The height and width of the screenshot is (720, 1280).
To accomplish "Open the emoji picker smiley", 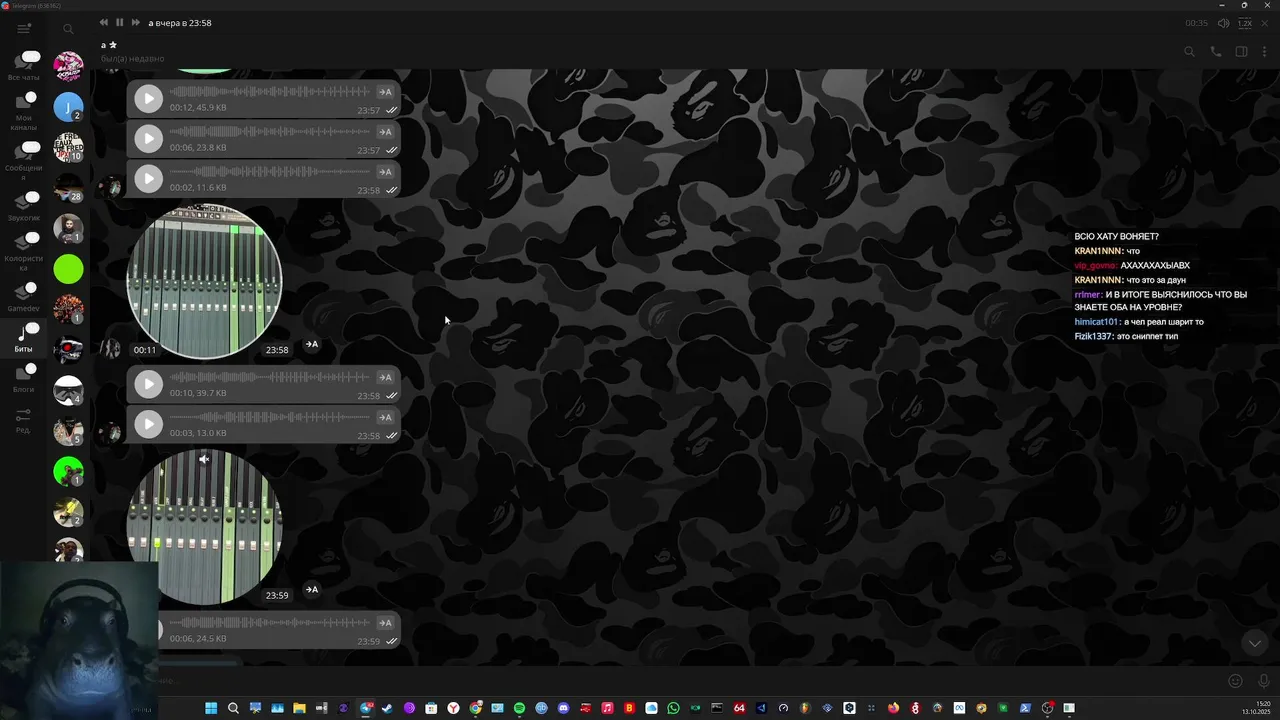I will [x=1235, y=681].
